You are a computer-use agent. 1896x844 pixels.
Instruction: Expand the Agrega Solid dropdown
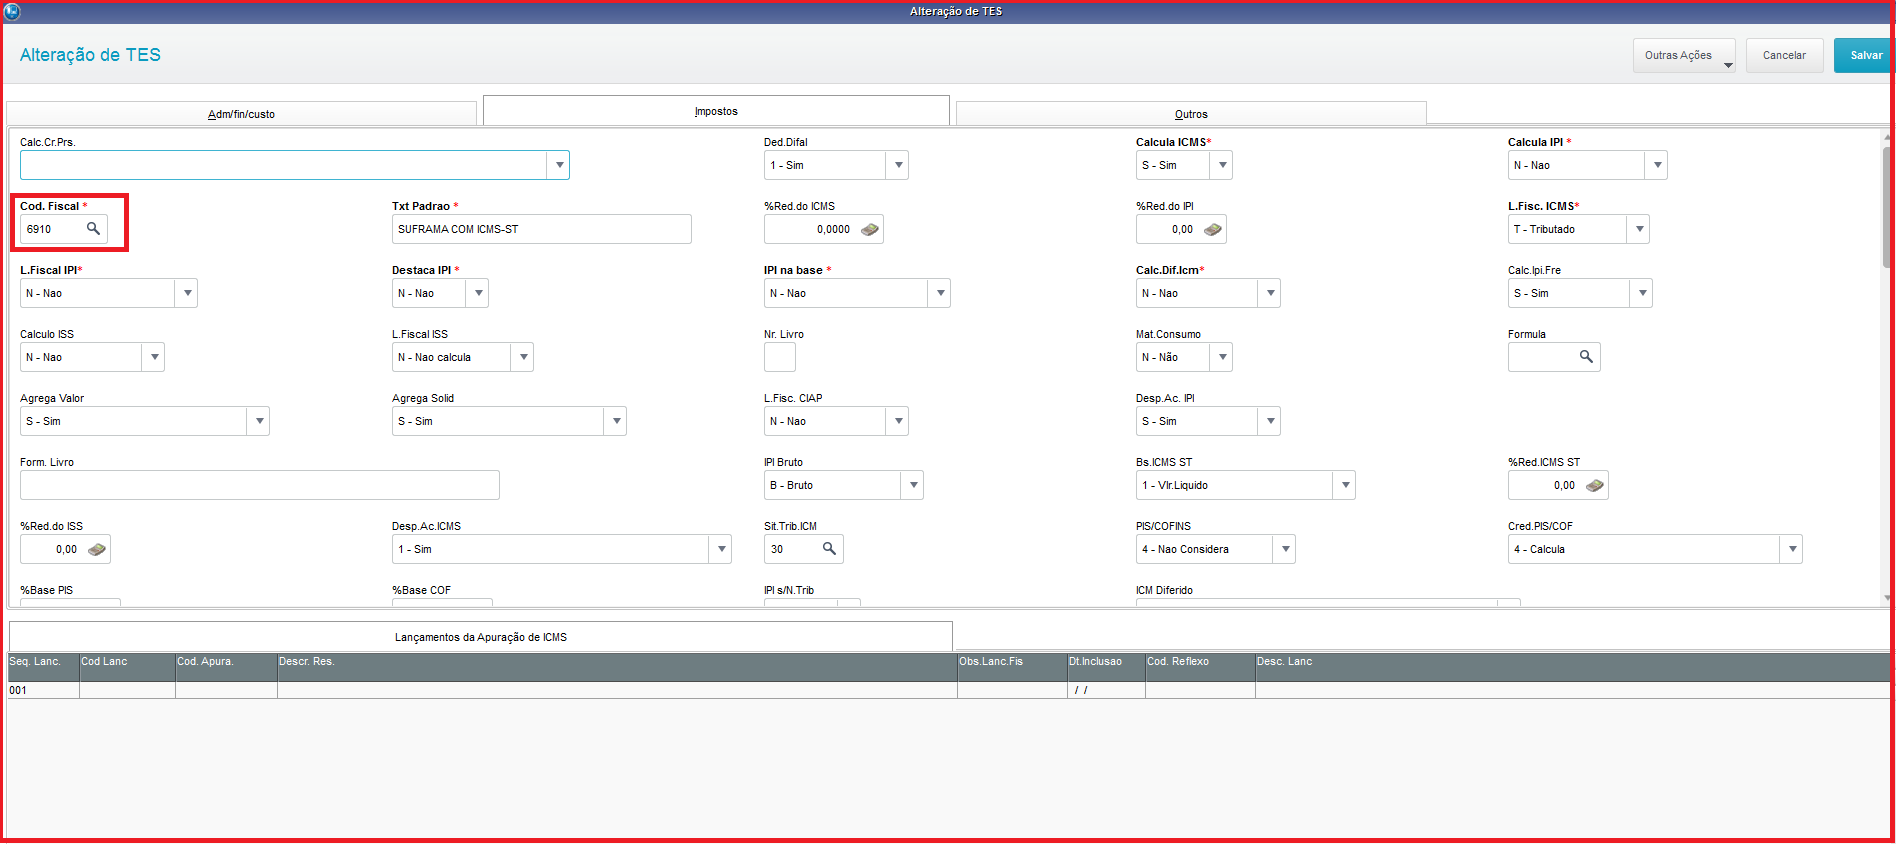615,421
